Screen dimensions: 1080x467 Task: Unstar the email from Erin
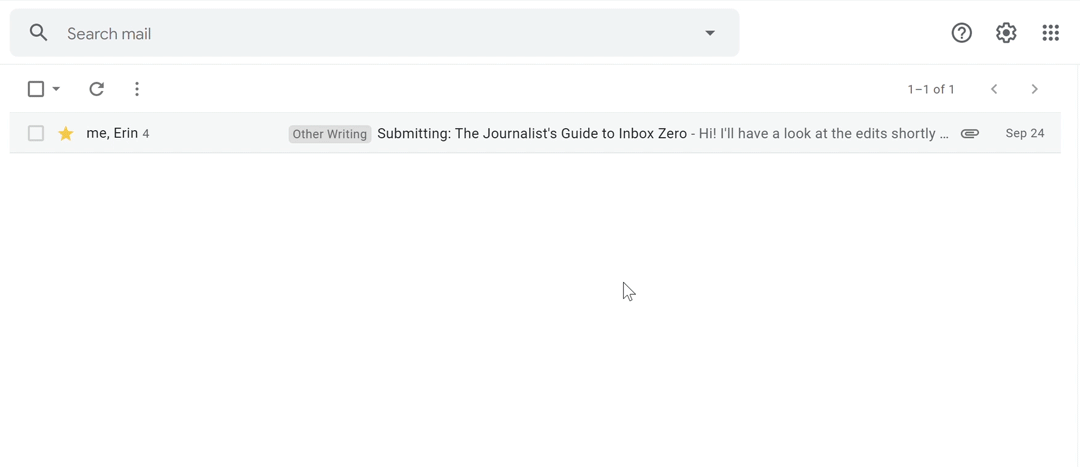click(66, 133)
